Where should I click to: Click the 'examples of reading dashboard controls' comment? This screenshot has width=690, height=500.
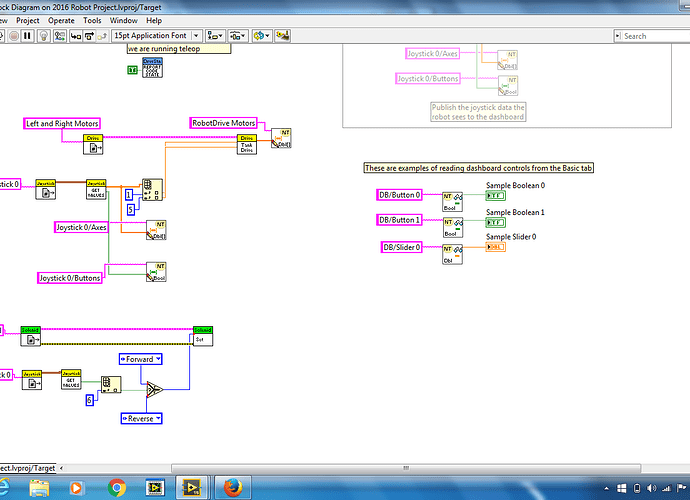coord(478,168)
